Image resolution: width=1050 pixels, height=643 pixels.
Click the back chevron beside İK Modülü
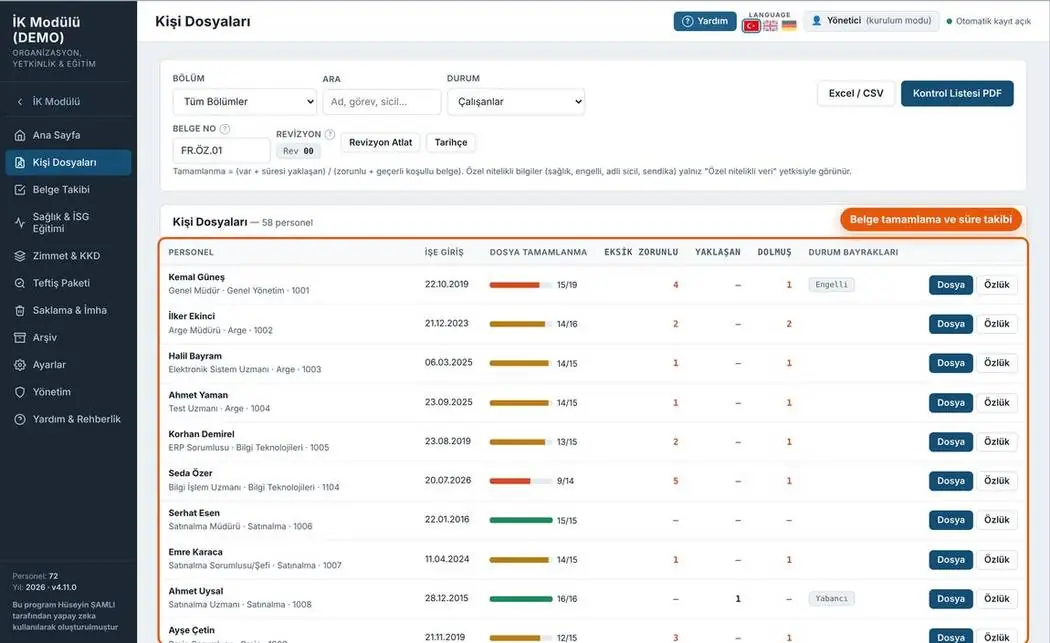[20, 102]
